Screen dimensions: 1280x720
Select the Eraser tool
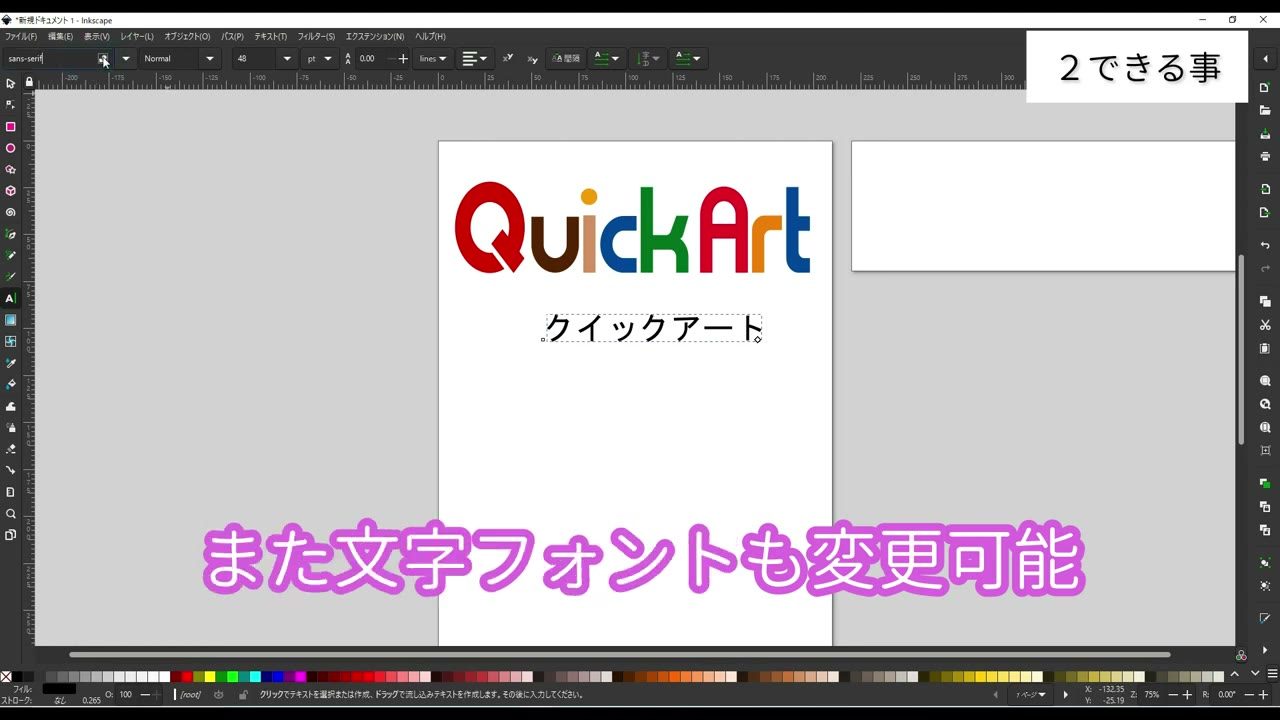(x=10, y=449)
